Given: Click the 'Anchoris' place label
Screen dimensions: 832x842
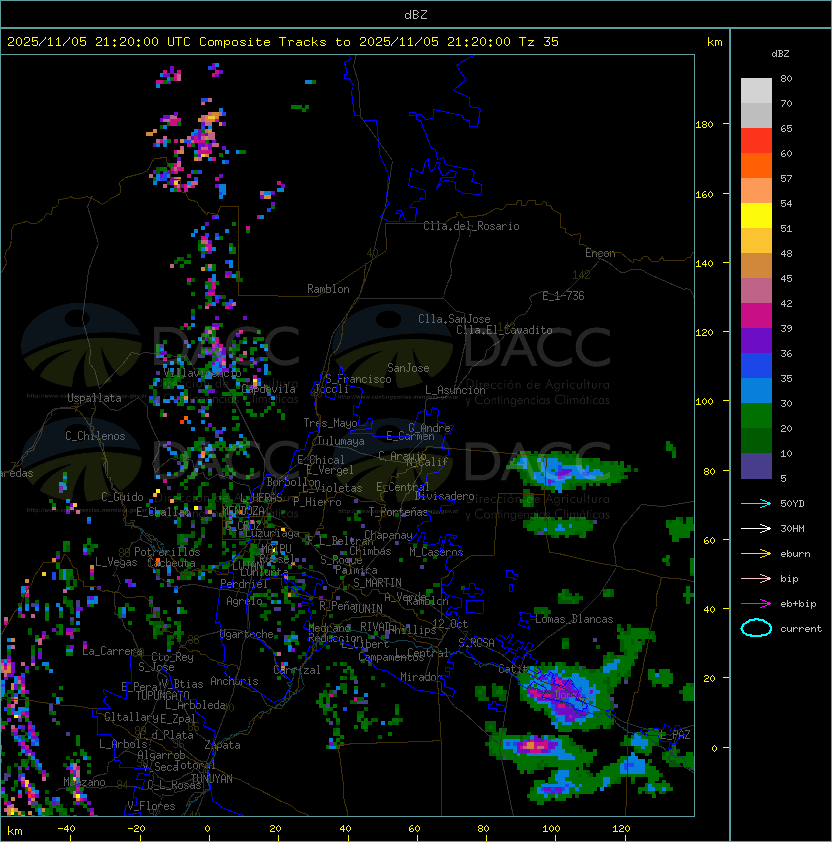Looking at the screenshot, I should pos(234,681).
